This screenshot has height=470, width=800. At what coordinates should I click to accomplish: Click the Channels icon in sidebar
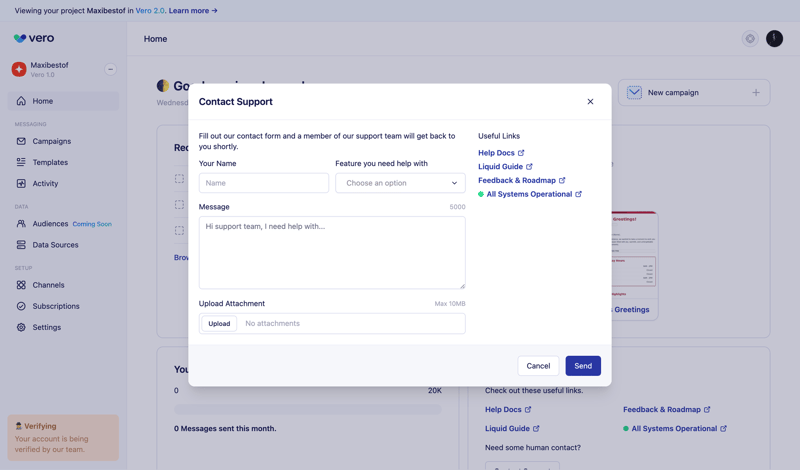[21, 285]
